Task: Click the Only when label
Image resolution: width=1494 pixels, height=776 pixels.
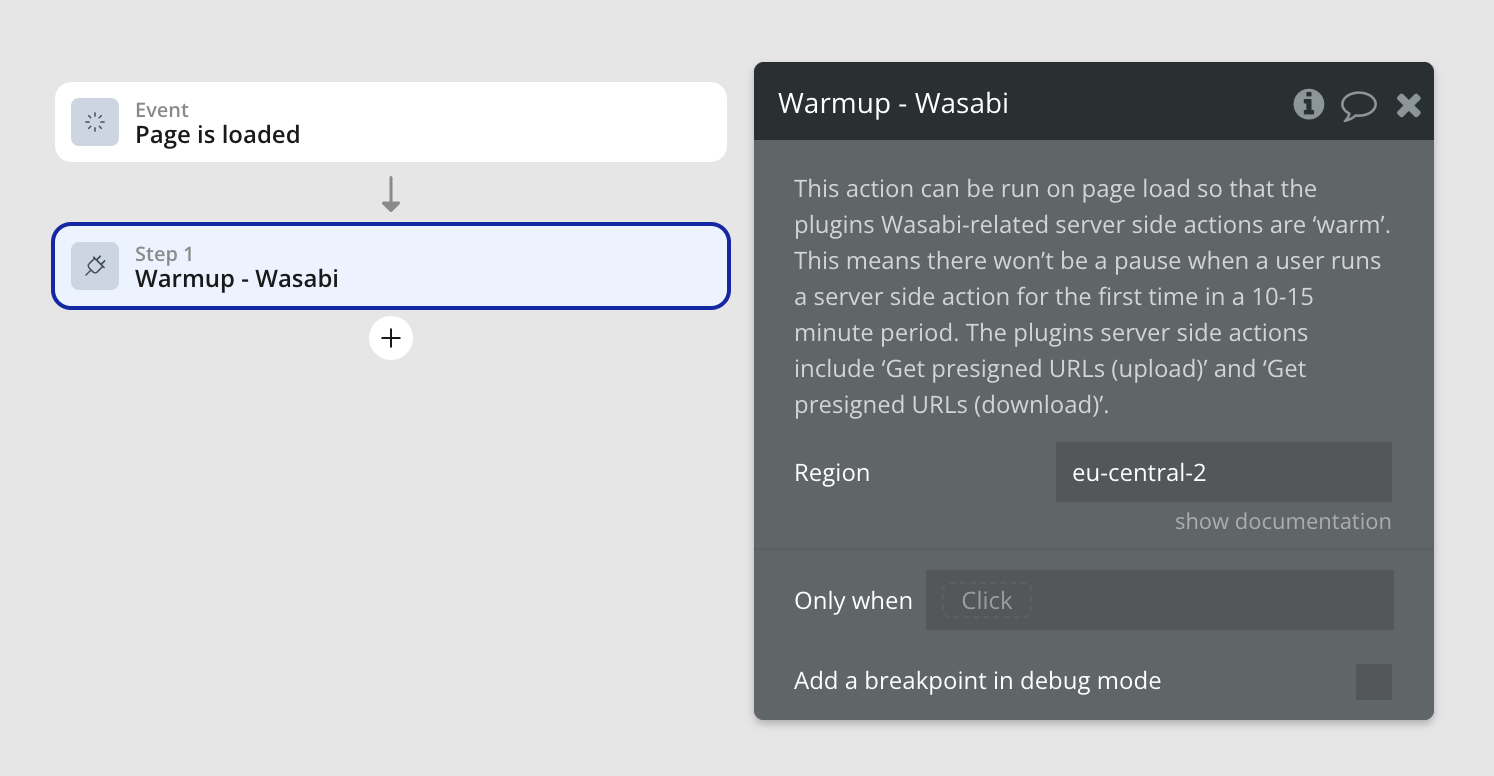Action: point(853,601)
